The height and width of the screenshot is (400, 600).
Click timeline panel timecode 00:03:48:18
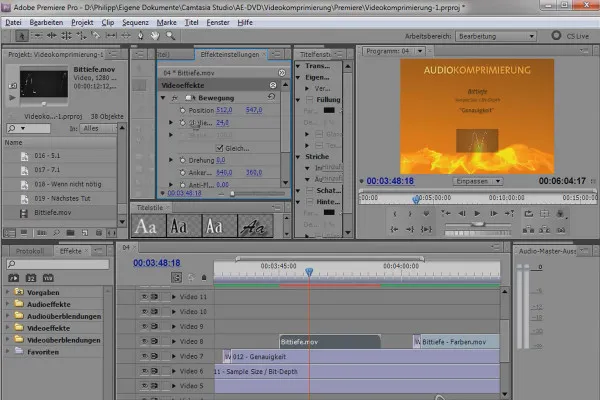click(x=157, y=263)
